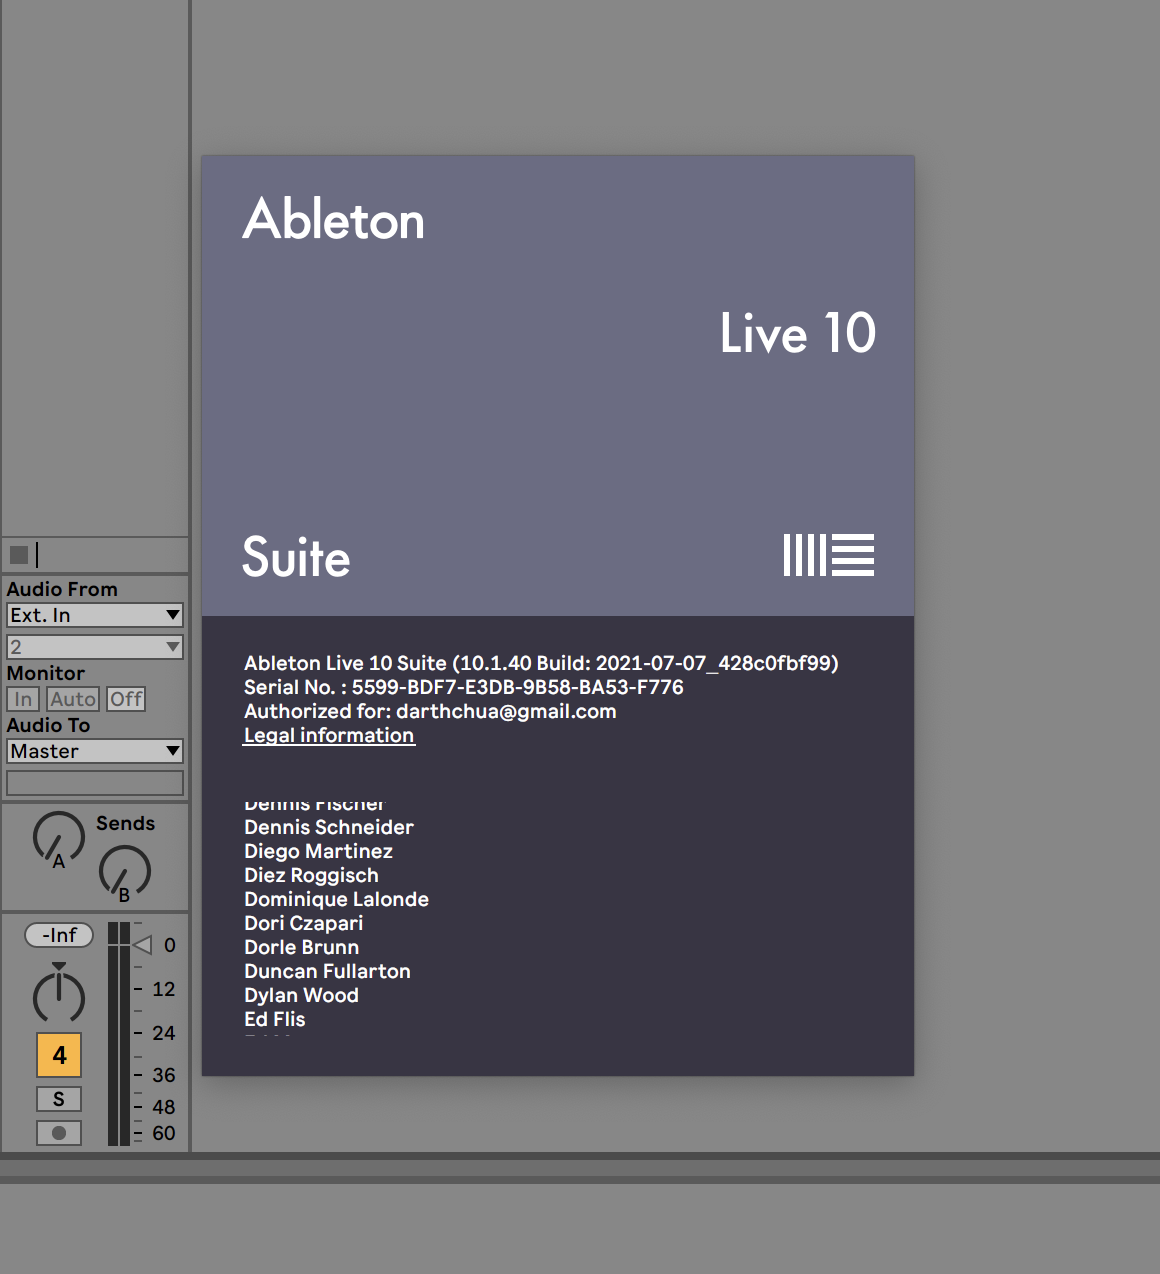Click the empty output channel chooser

click(x=95, y=783)
